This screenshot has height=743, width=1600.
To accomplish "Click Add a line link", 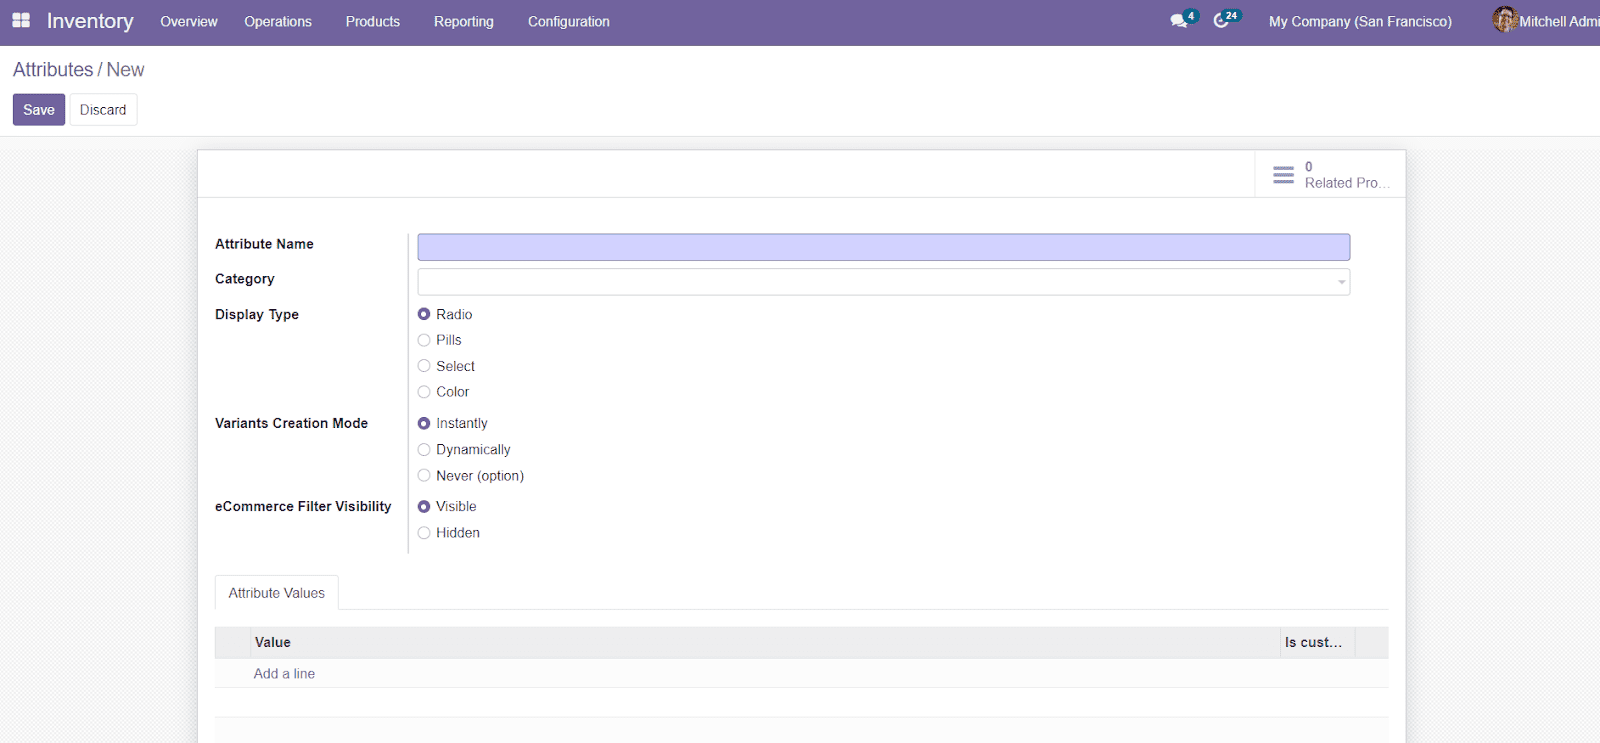I will tap(284, 674).
